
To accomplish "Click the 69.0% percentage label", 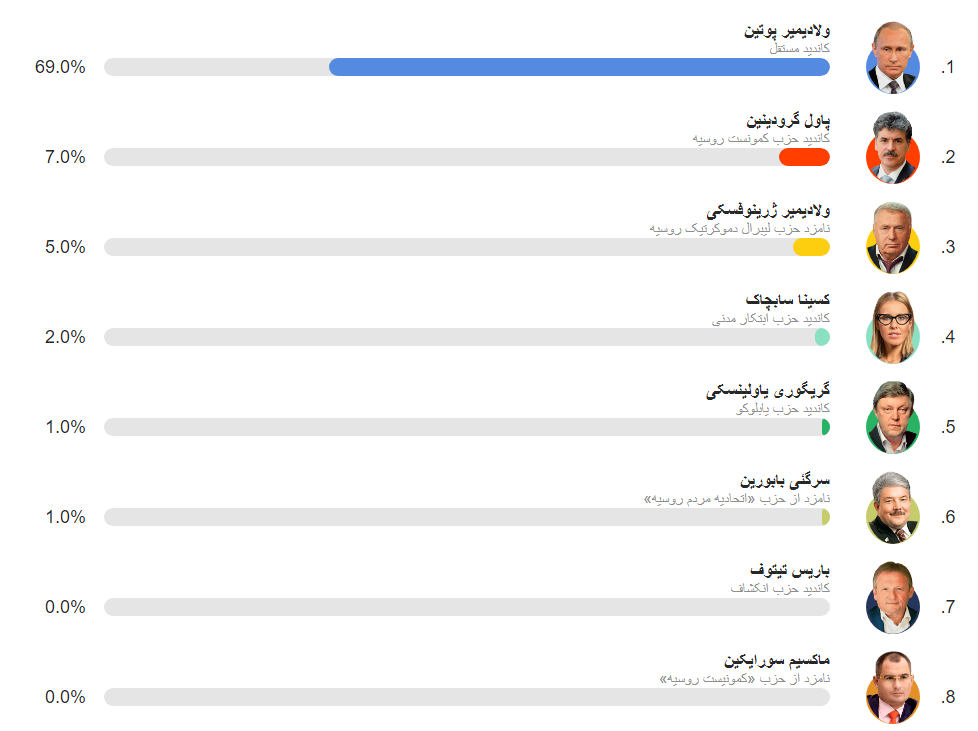I will pos(61,67).
